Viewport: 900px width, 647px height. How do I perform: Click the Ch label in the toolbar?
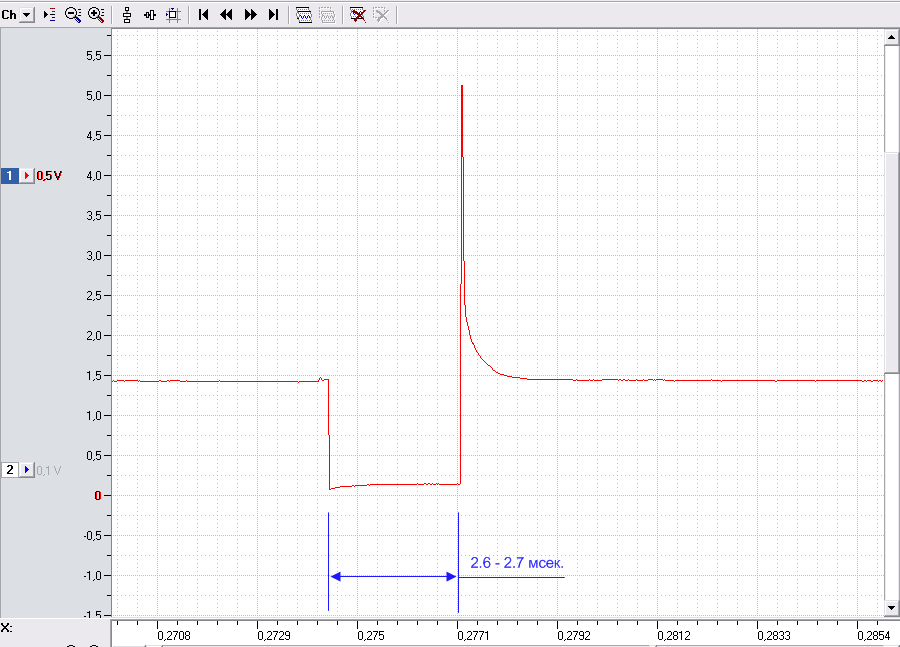9,15
